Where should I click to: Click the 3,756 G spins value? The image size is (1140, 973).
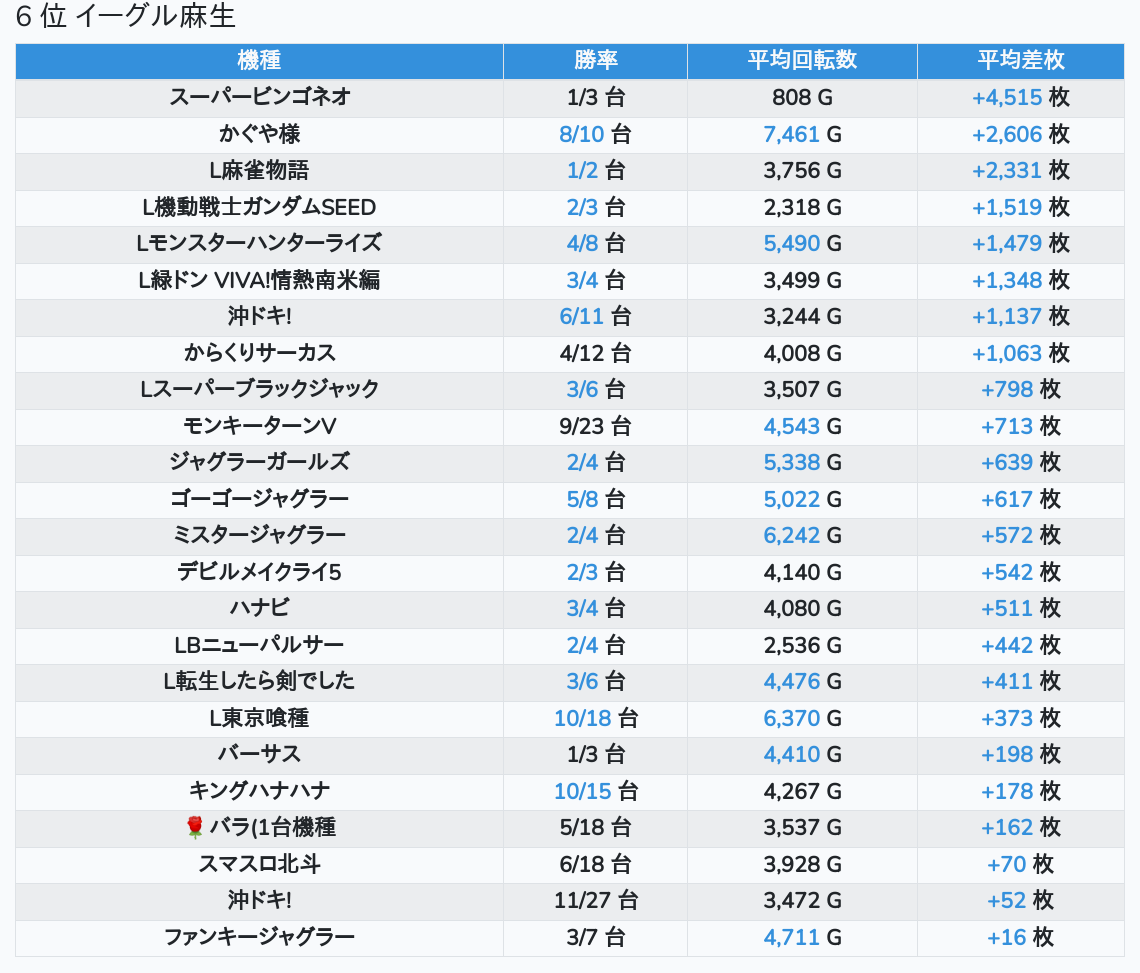tap(802, 170)
